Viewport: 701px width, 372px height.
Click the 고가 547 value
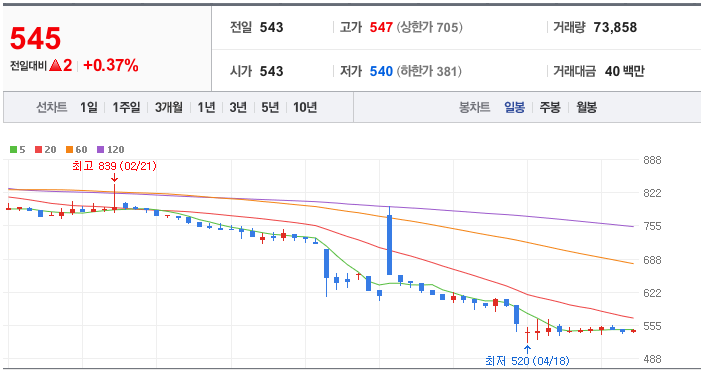381,27
